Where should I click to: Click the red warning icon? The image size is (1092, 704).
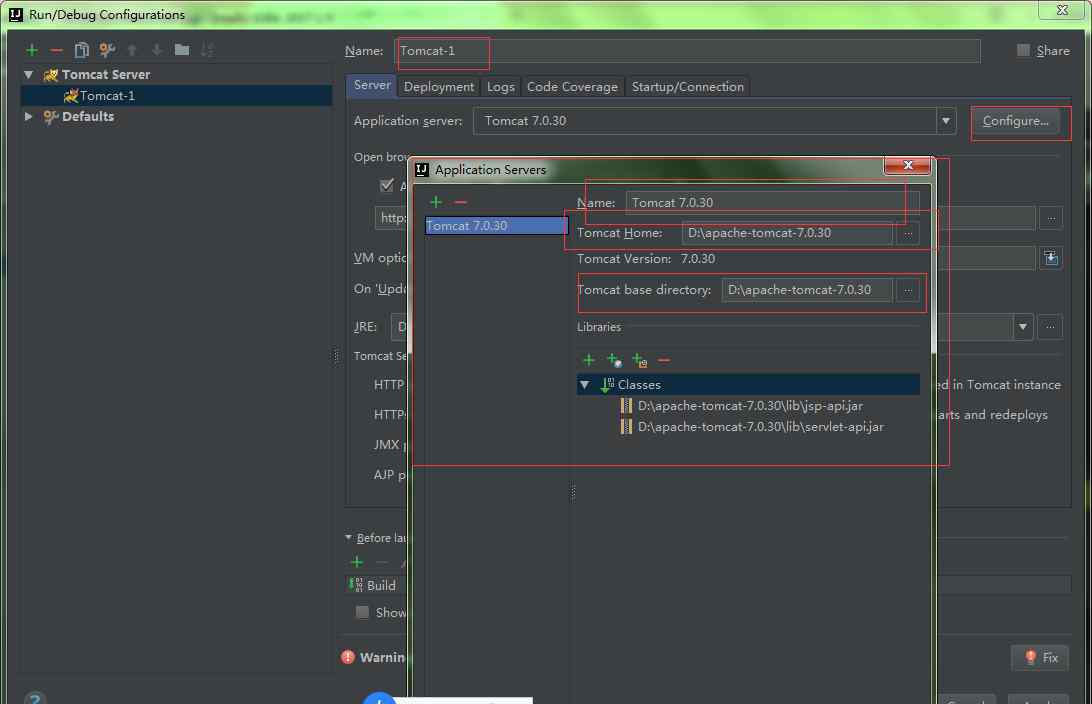tap(348, 657)
